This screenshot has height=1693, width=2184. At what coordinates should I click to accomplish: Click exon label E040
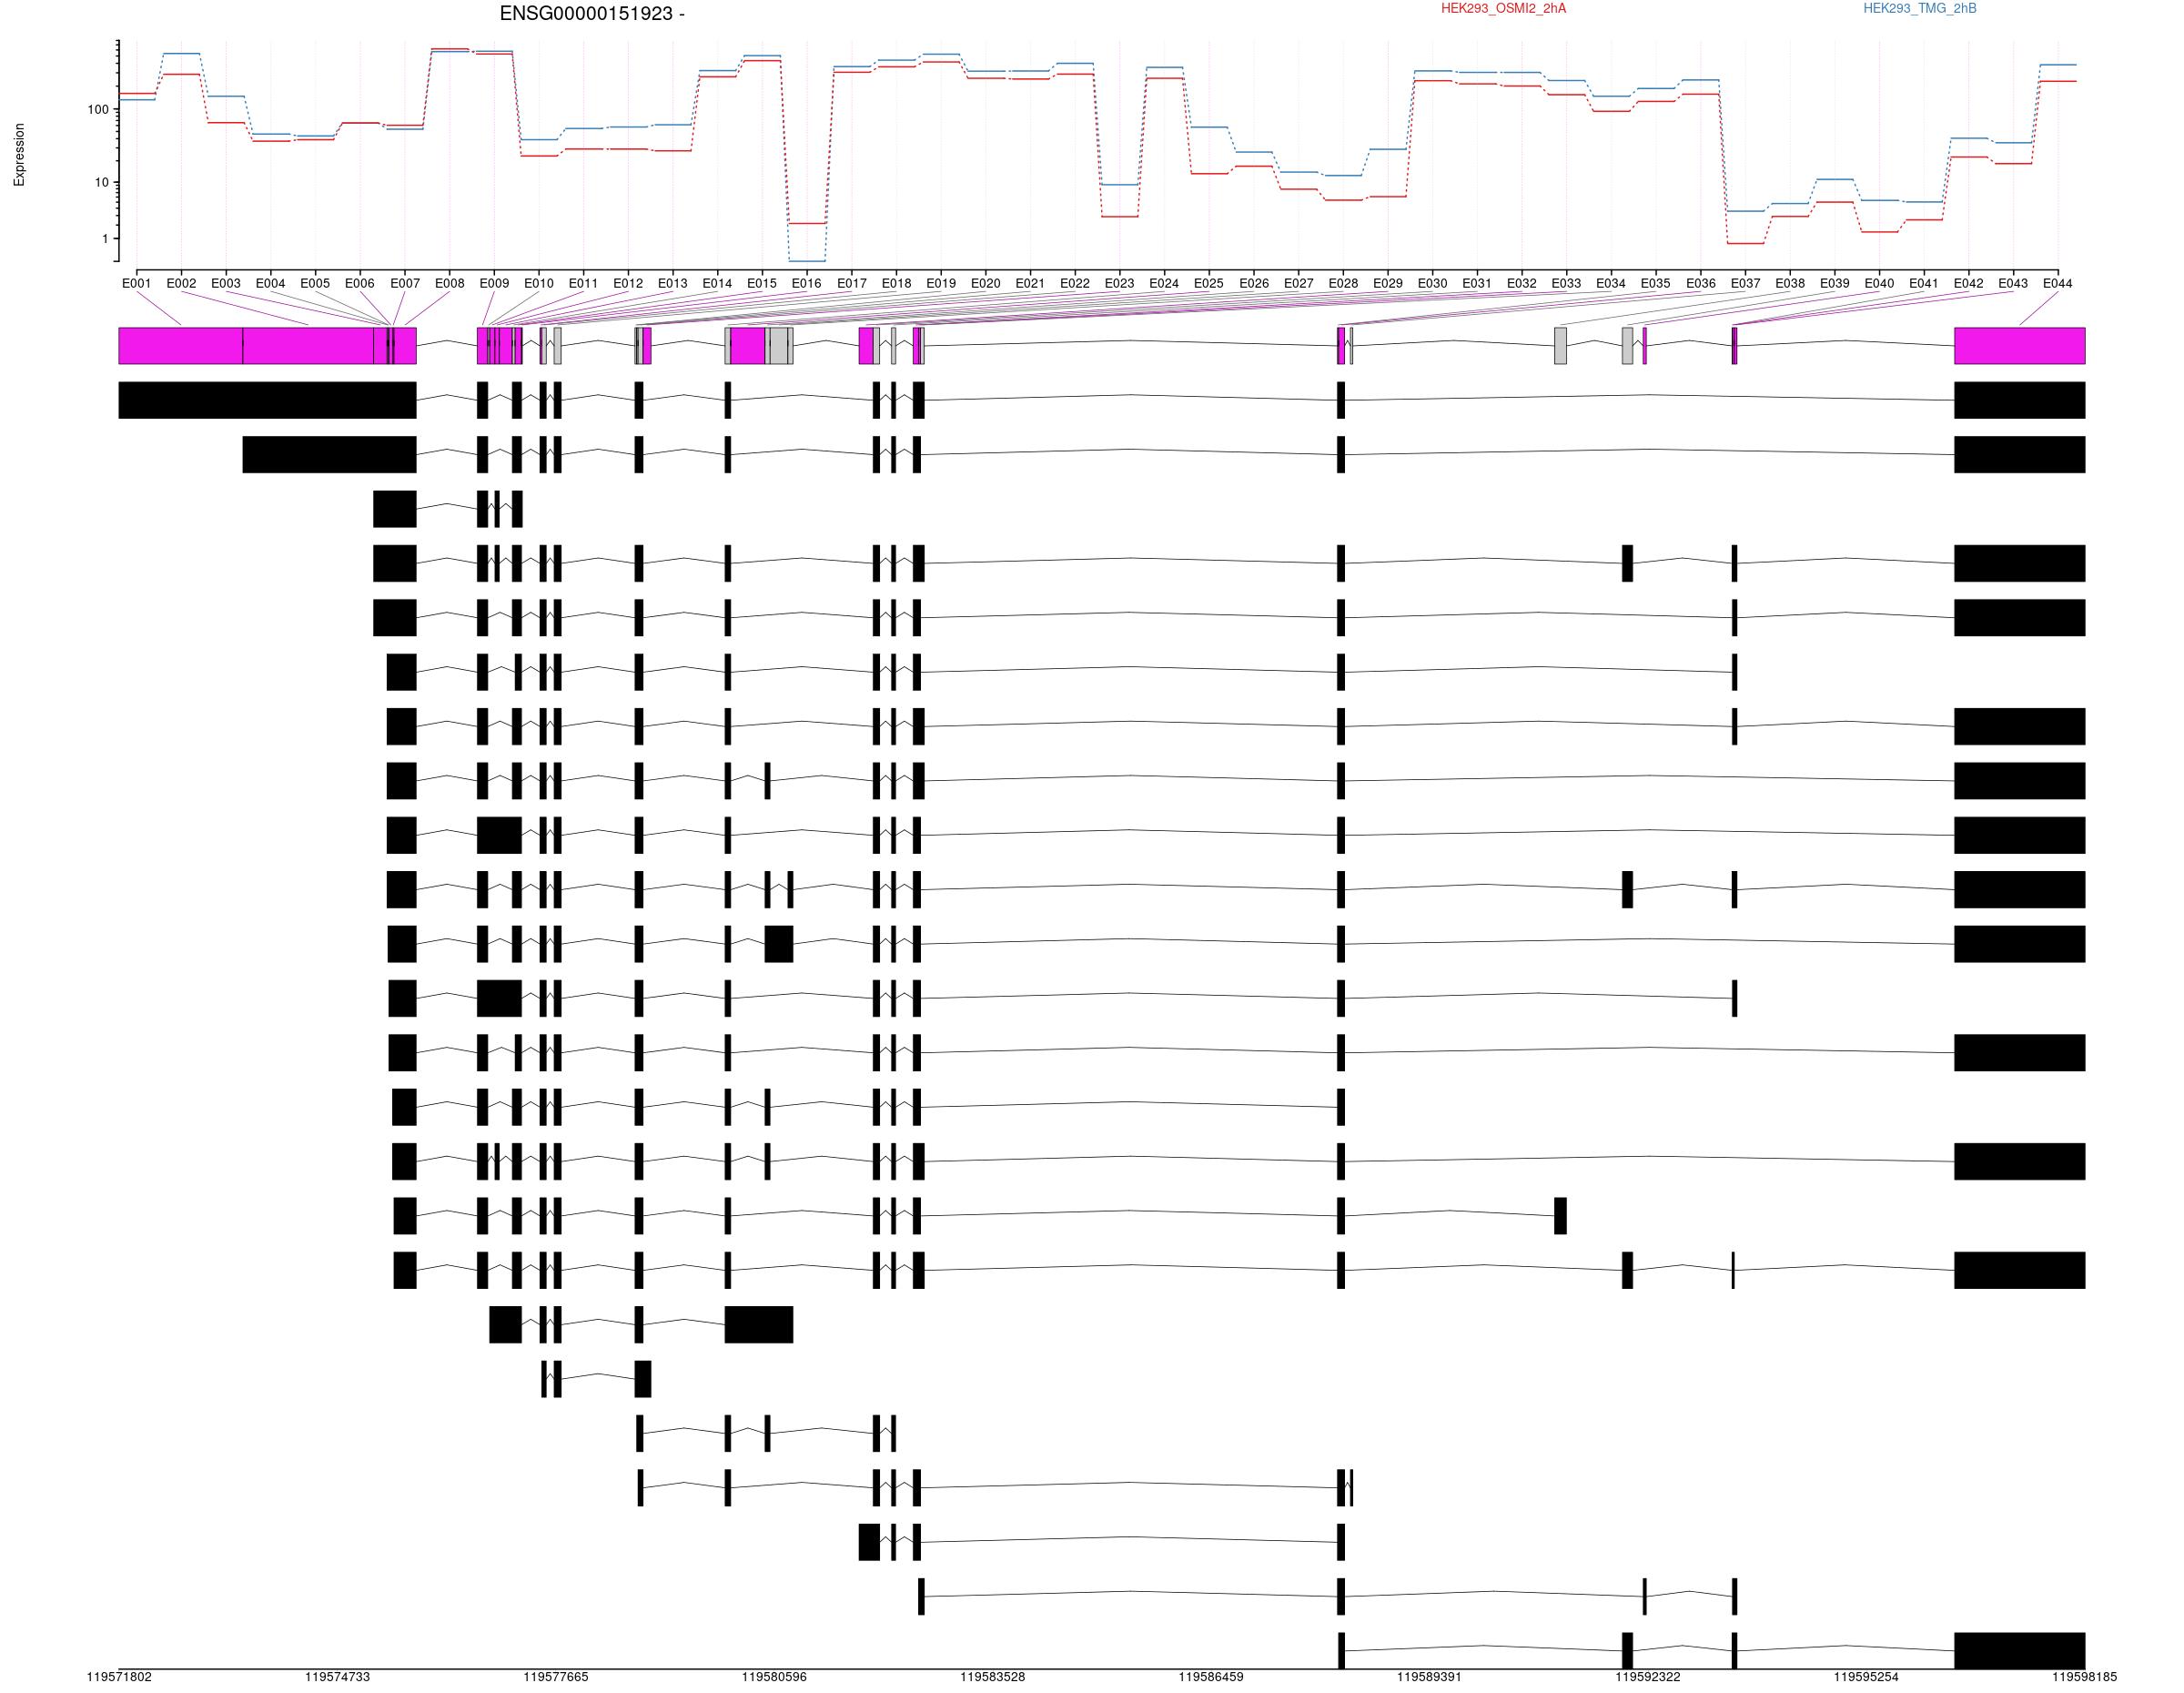(1879, 283)
